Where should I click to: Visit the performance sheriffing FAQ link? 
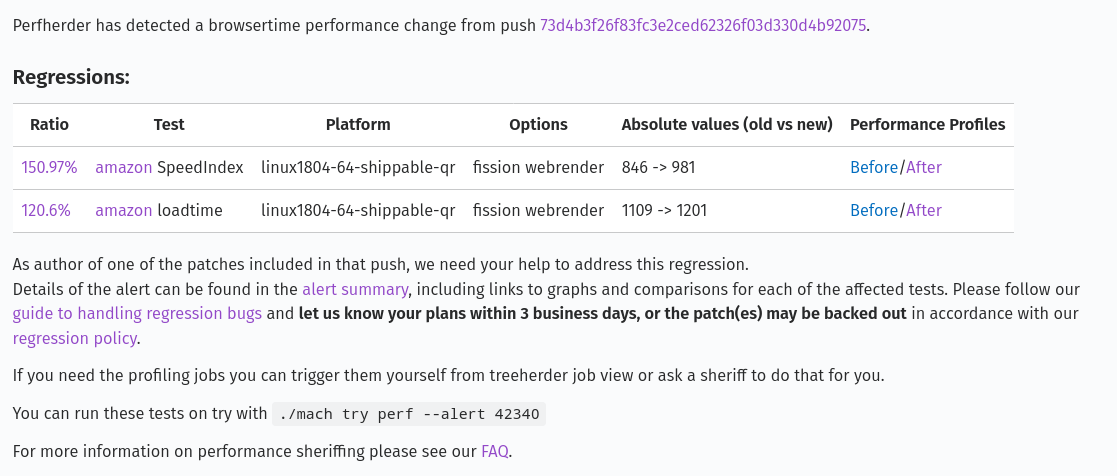click(495, 452)
